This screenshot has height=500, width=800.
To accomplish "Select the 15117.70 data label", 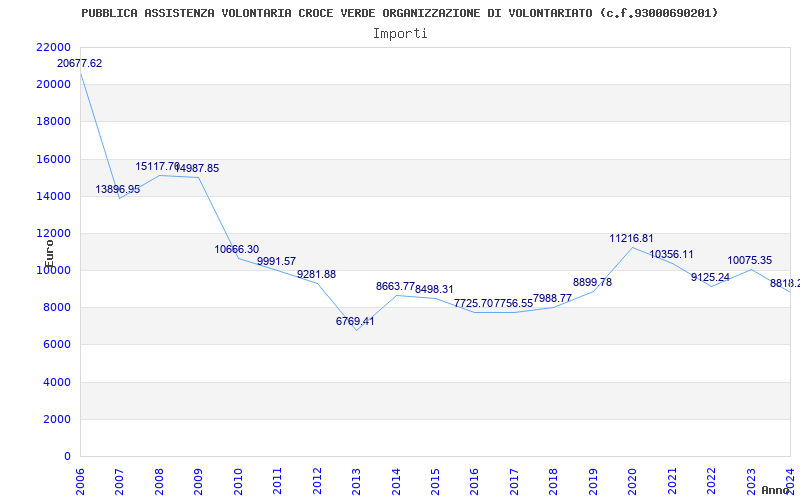I will tap(158, 166).
